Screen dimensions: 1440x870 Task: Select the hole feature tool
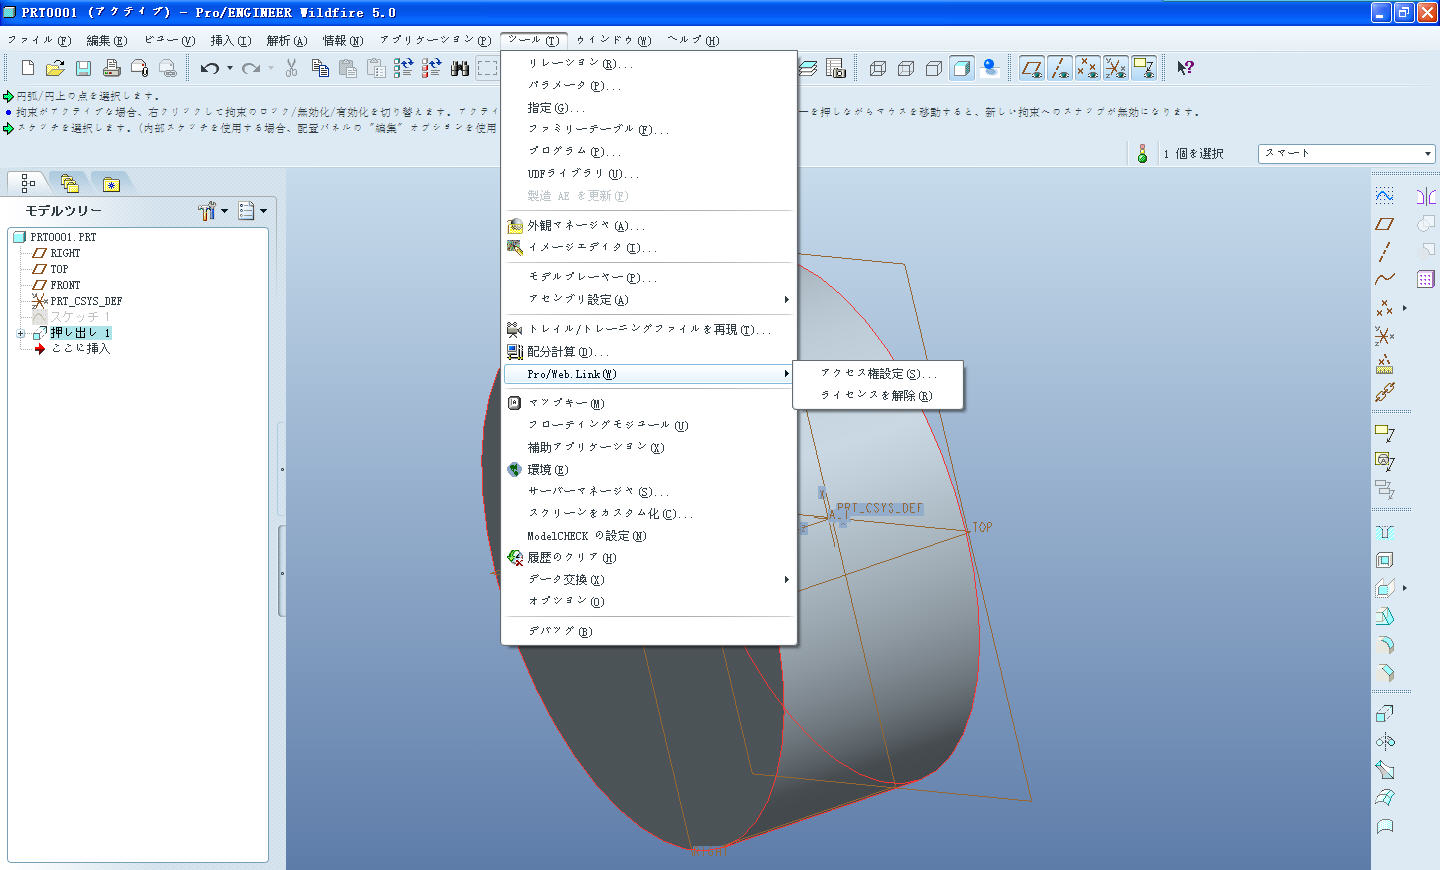[1385, 532]
